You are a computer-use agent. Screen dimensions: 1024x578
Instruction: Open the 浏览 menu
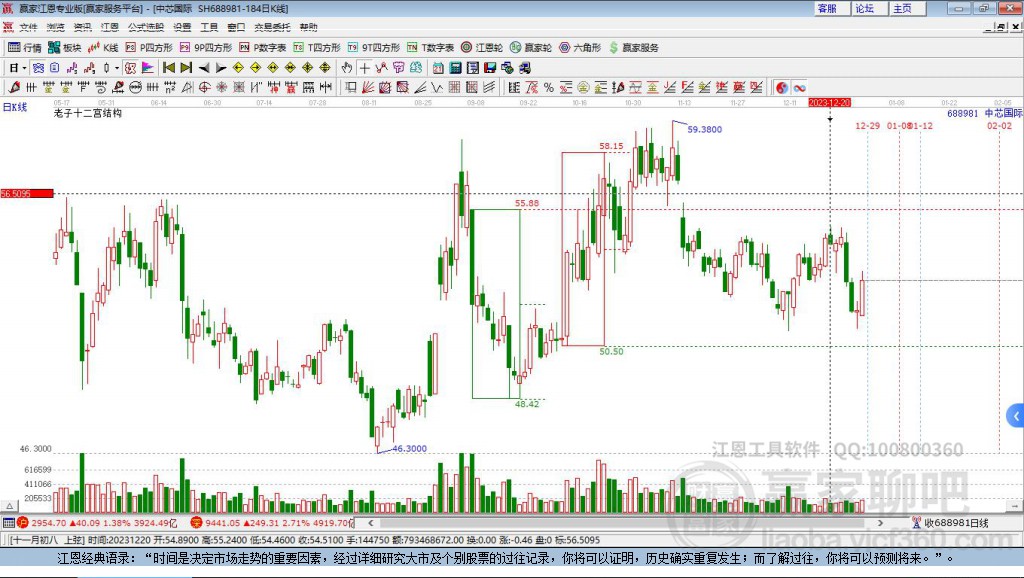(56, 27)
